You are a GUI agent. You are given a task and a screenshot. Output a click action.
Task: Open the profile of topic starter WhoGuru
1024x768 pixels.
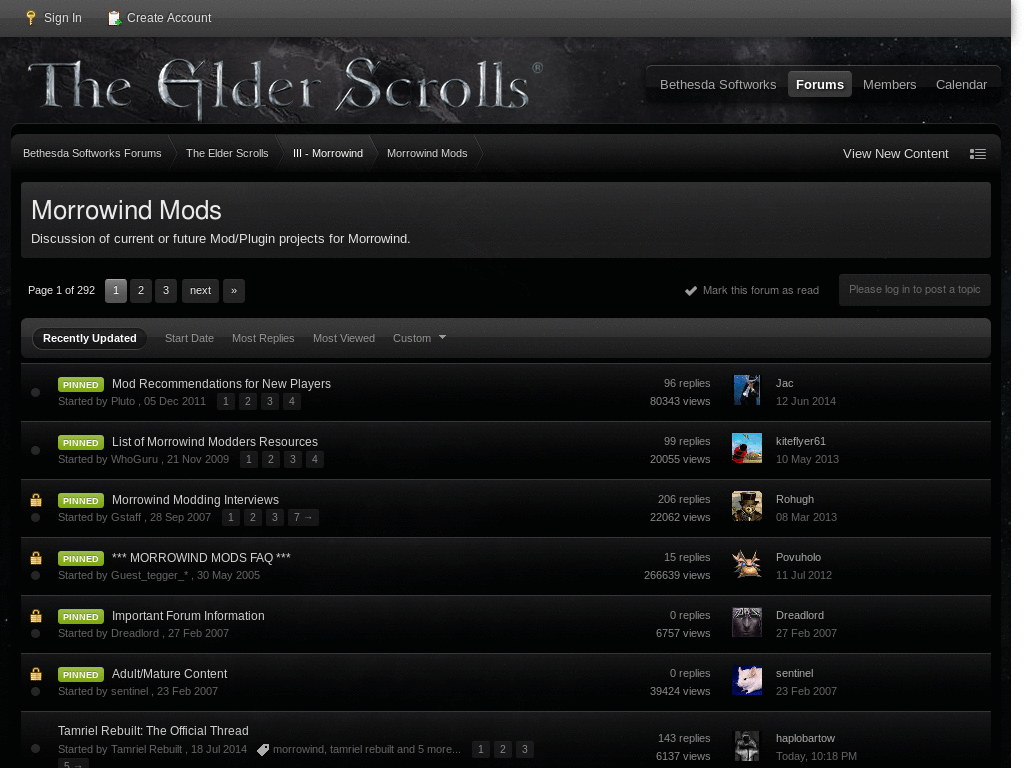click(x=135, y=460)
